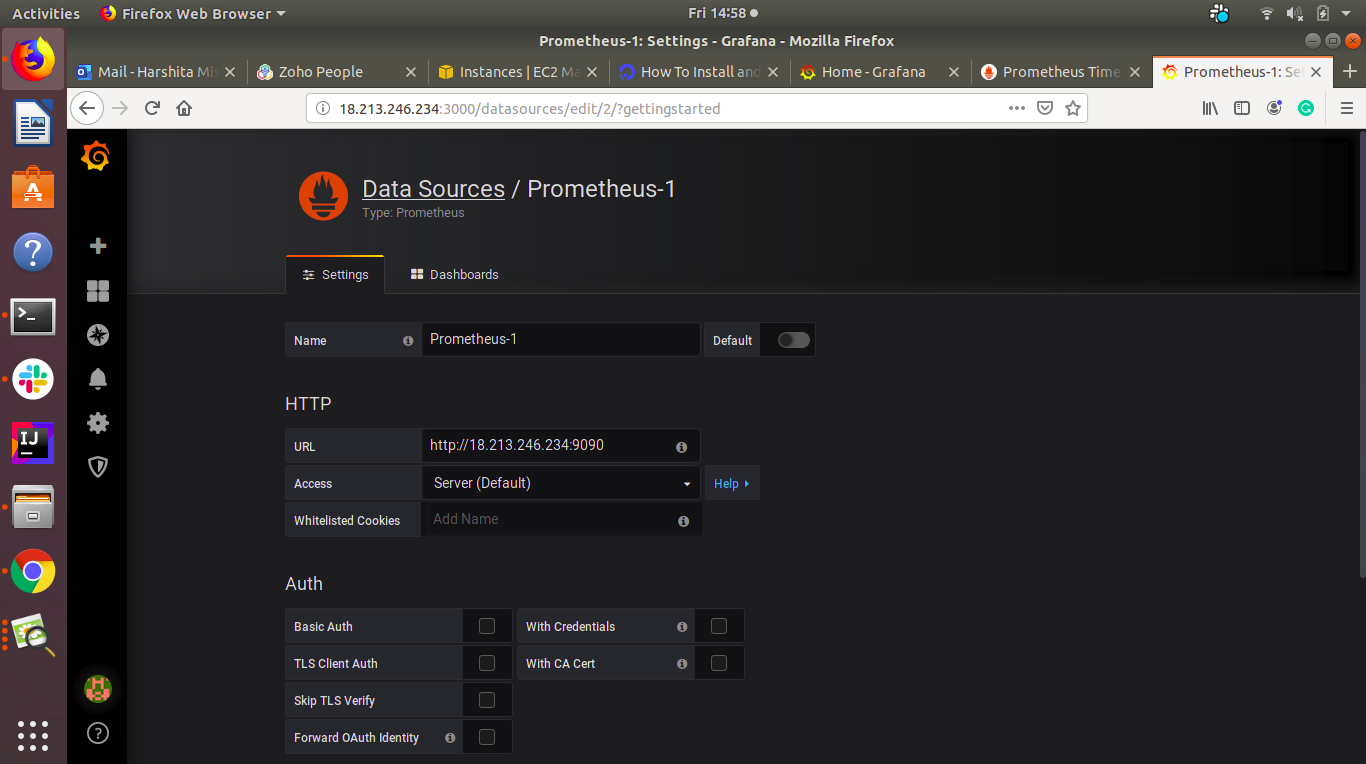1366x764 pixels.
Task: Reload the page in Firefox
Action: 152,108
